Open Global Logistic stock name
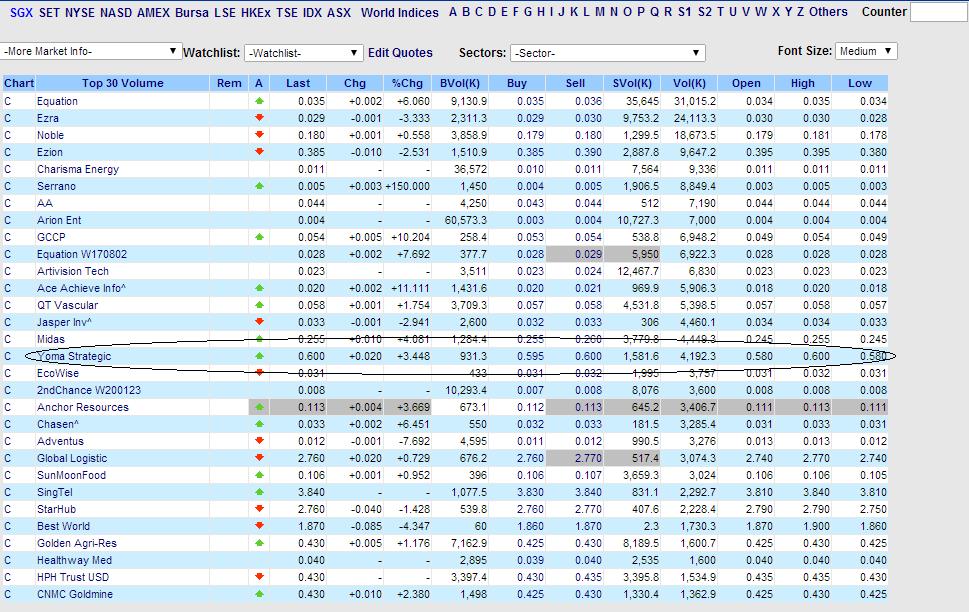The width and height of the screenshot is (969, 612). (72, 458)
